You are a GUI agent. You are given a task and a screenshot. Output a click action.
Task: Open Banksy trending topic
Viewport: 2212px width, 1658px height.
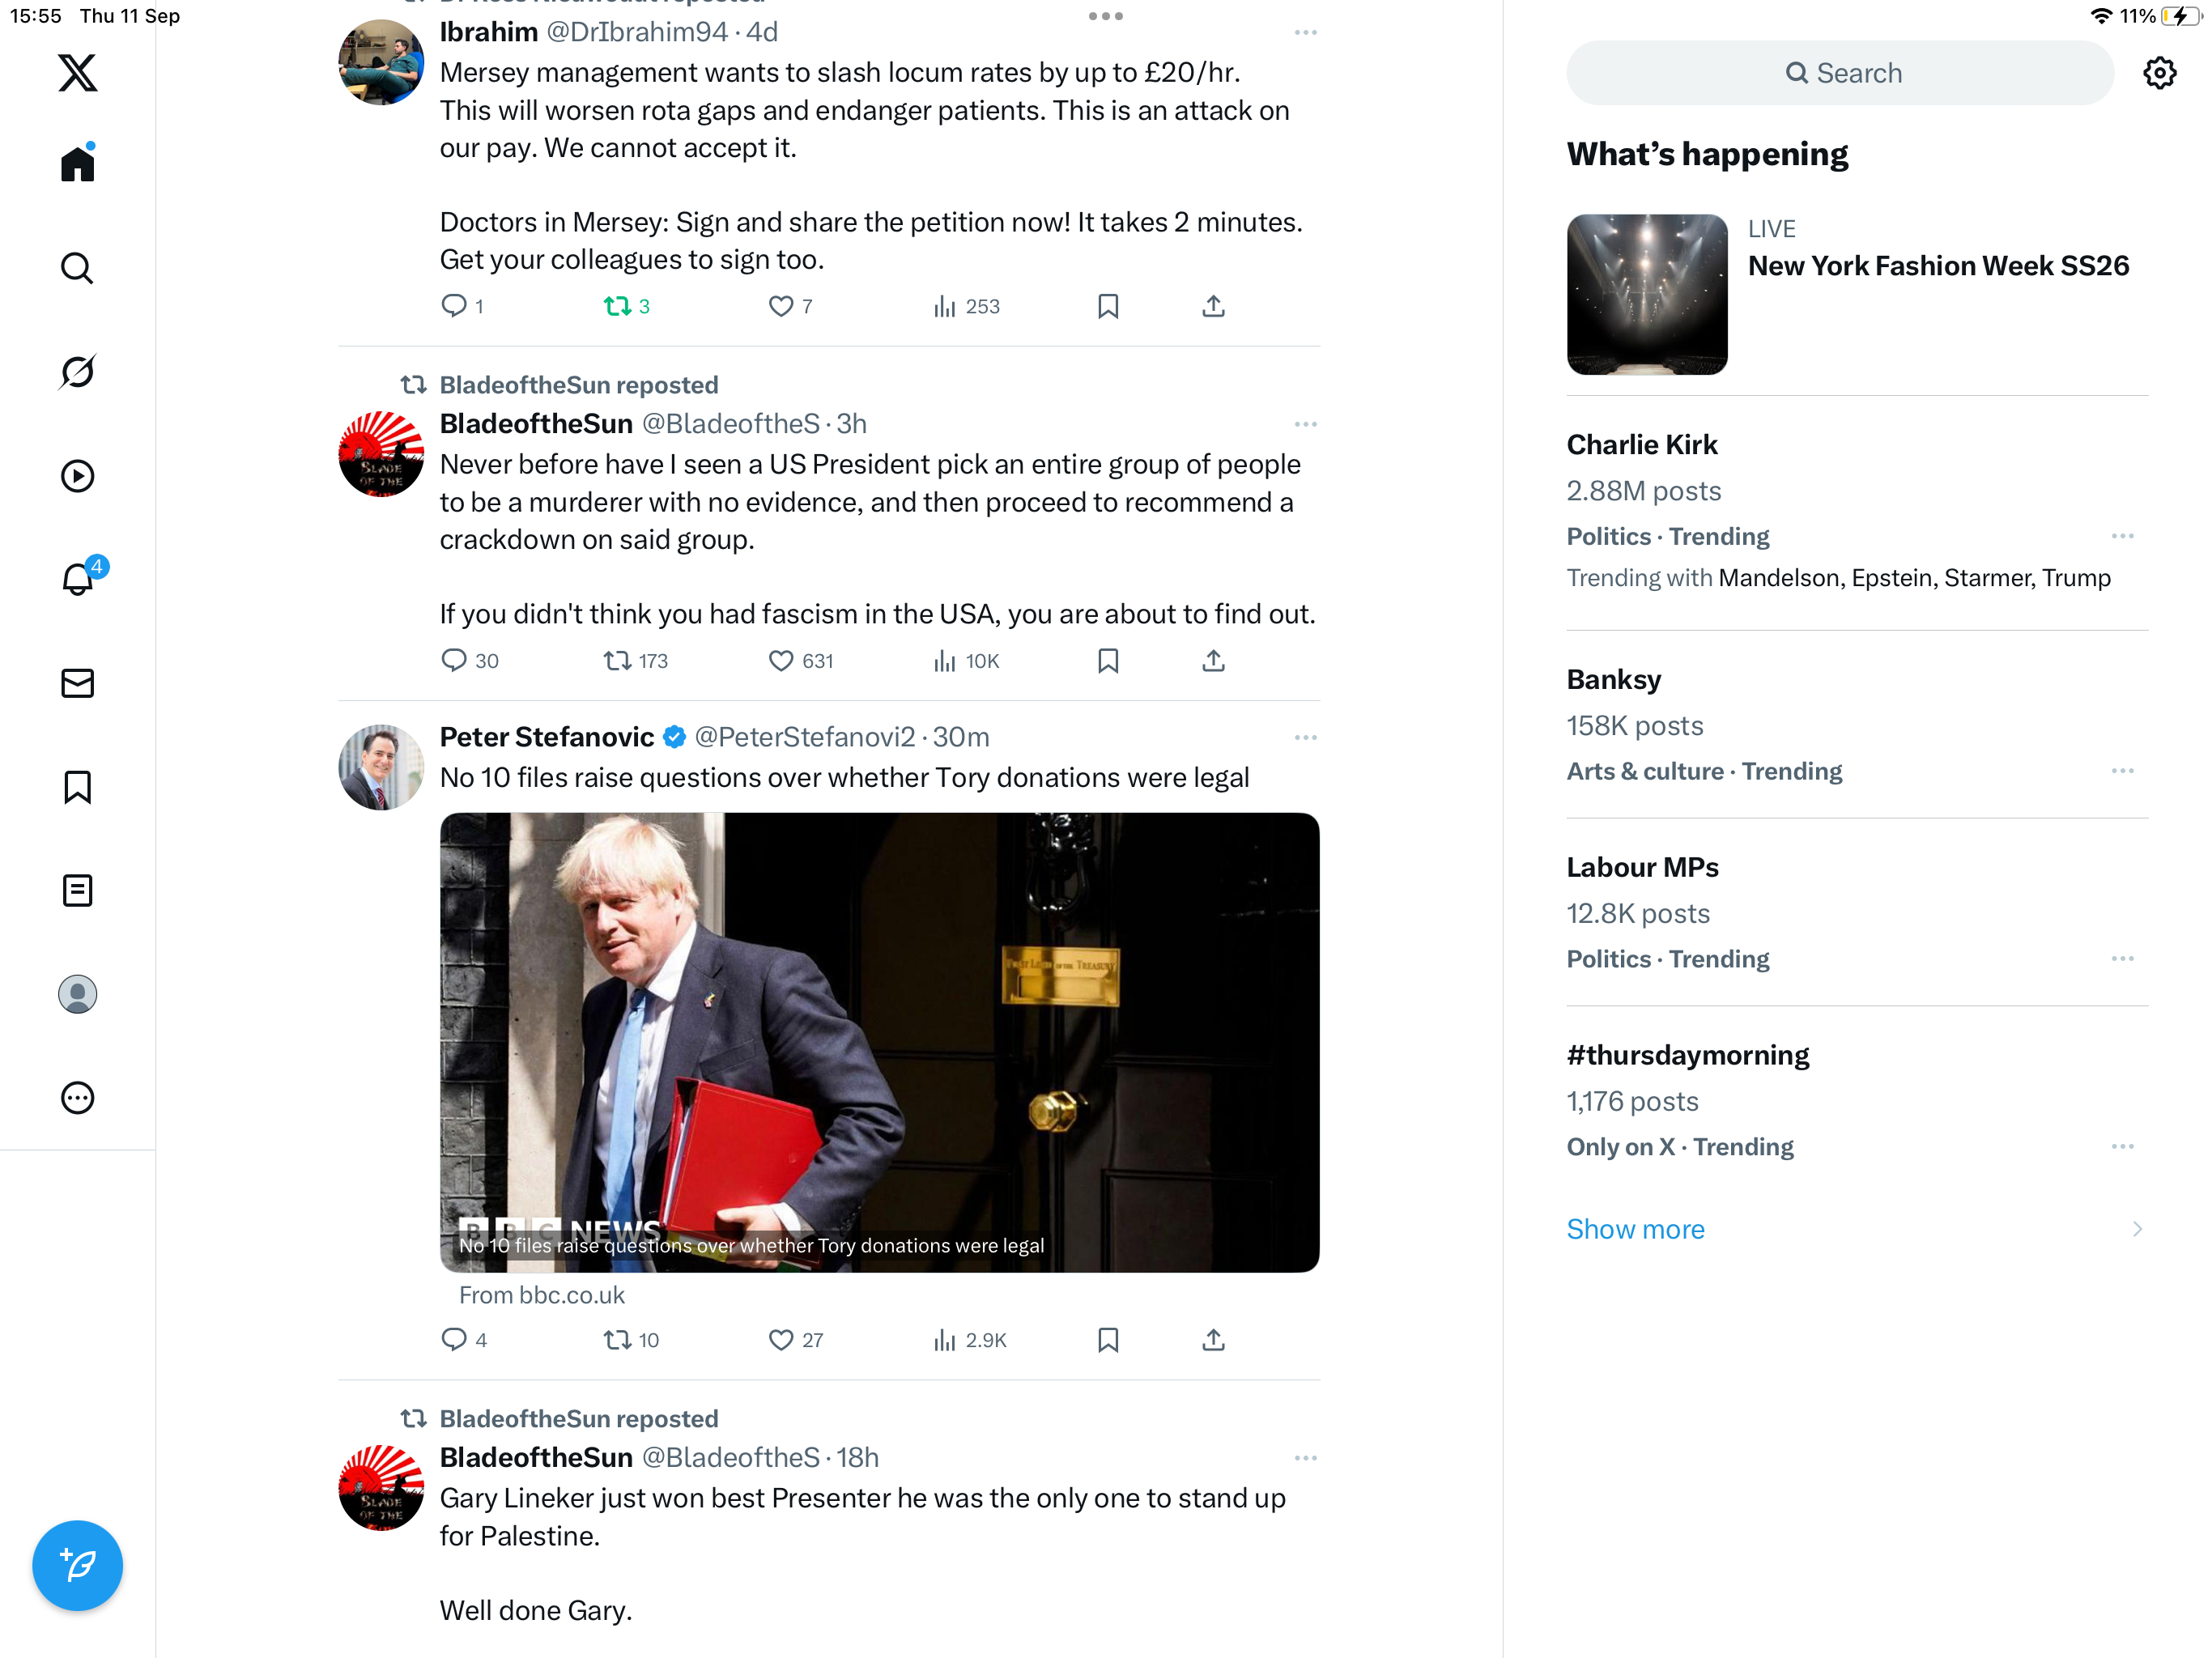pos(1613,680)
